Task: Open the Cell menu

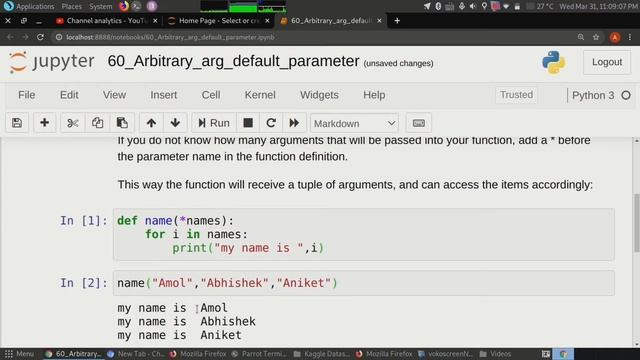Action: click(211, 95)
